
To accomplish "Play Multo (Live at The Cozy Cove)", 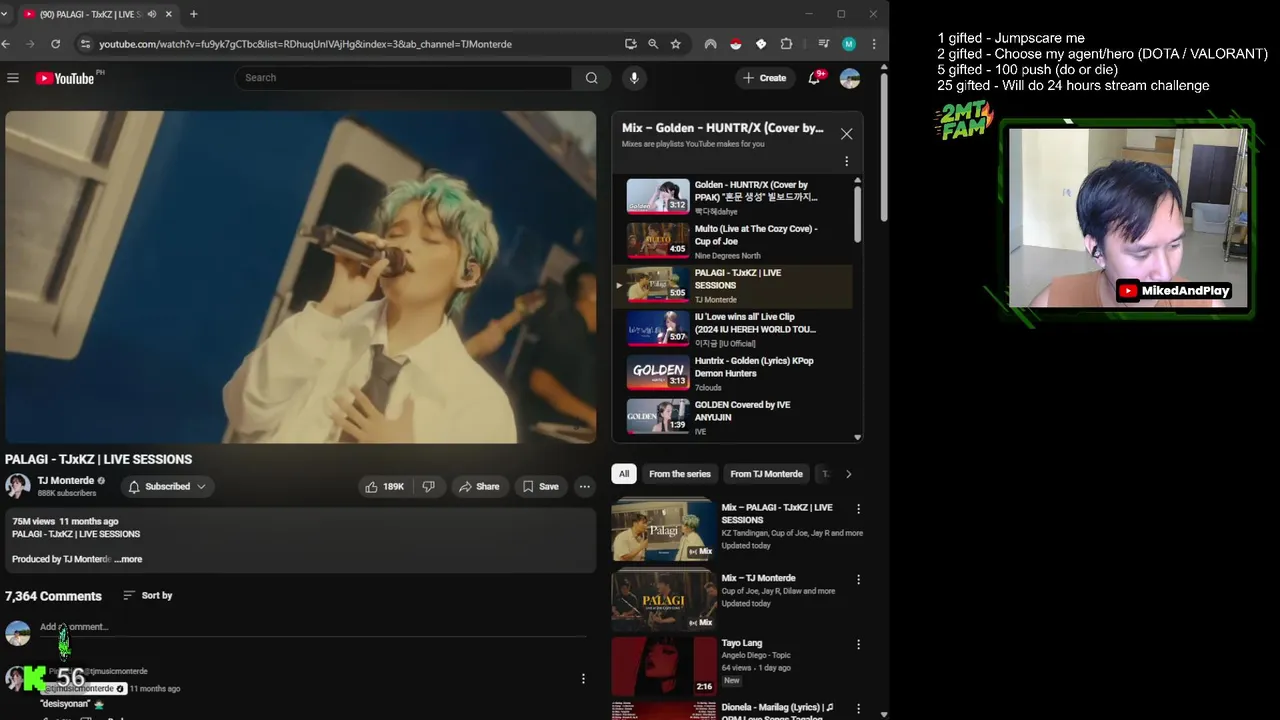I will click(x=738, y=241).
